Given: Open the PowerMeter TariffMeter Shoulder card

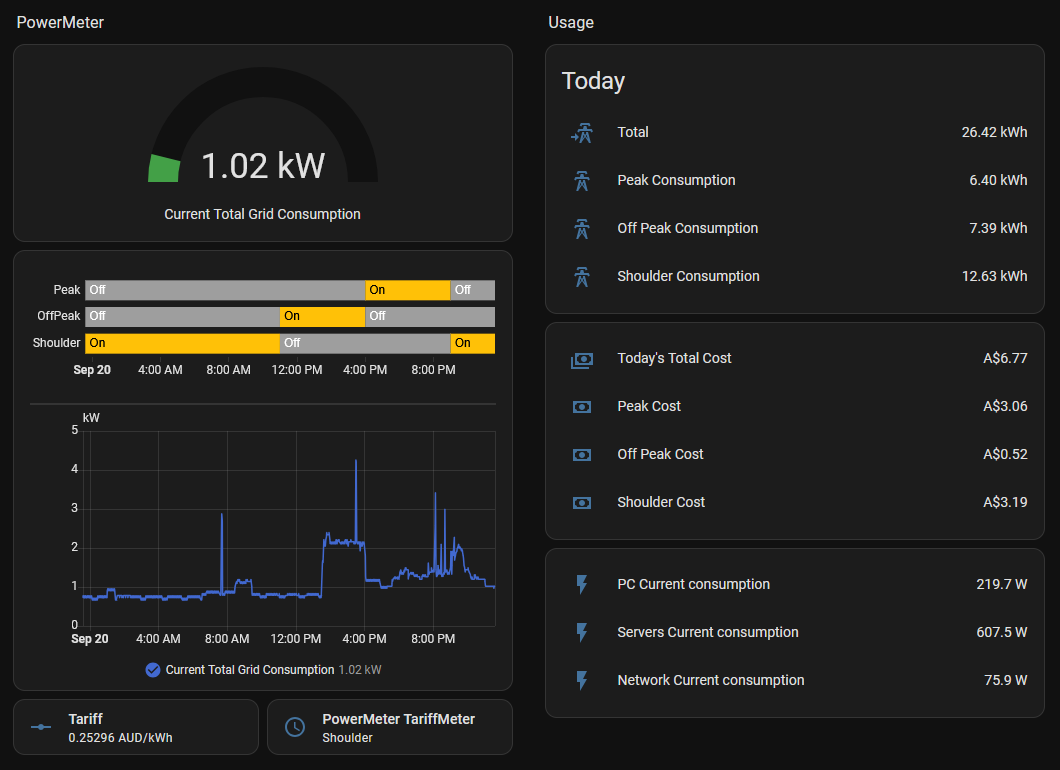Looking at the screenshot, I should point(390,727).
